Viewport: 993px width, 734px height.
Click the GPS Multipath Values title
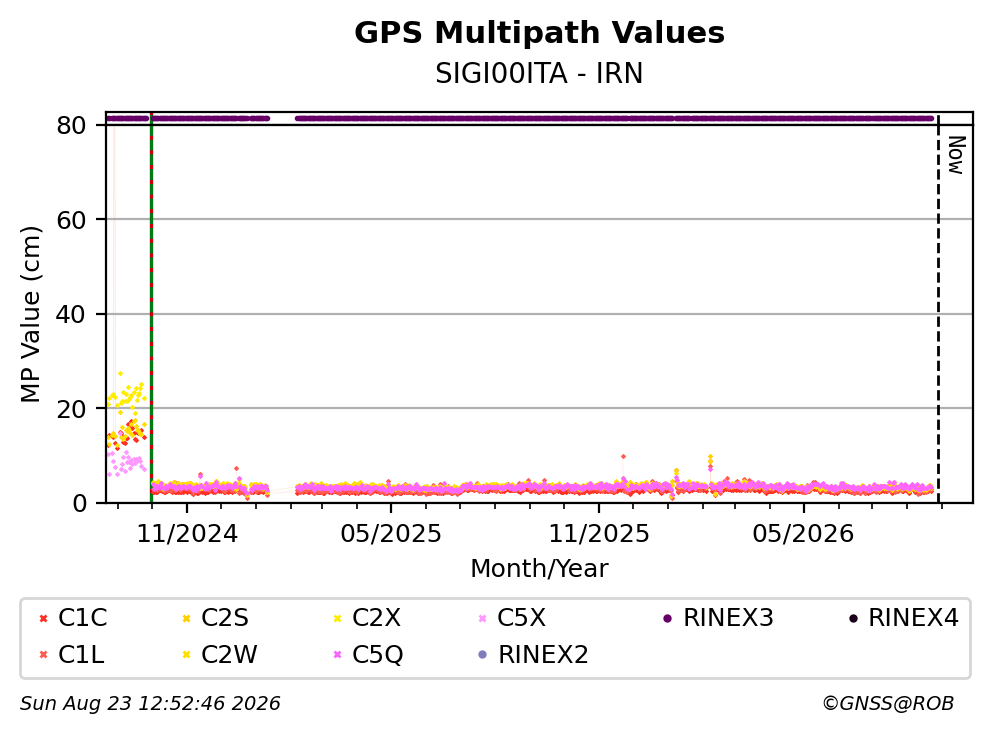coord(539,32)
